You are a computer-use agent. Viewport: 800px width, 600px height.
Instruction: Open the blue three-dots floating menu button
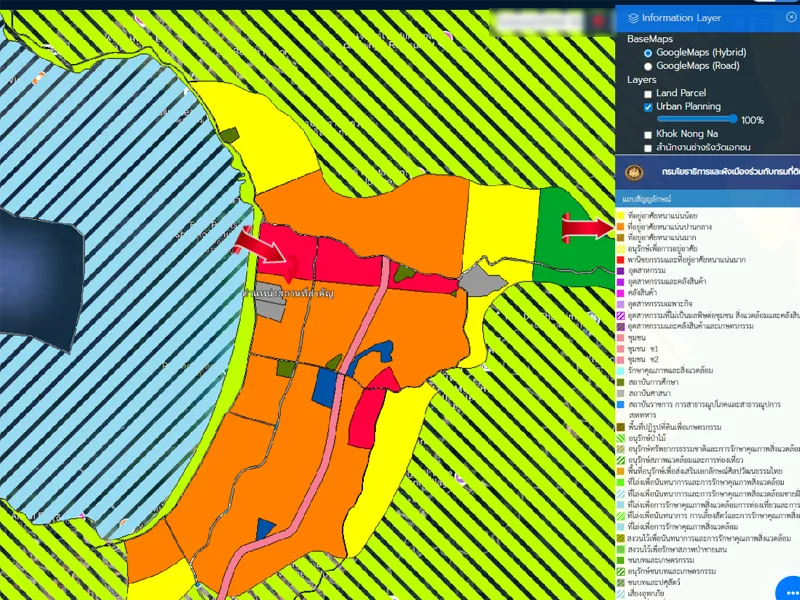[x=790, y=590]
